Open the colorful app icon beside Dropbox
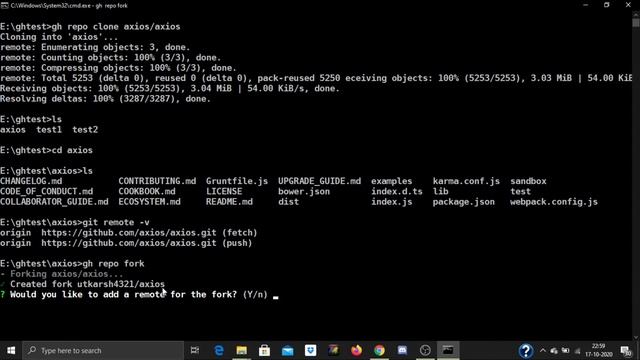This screenshot has height=360, width=640. (x=333, y=350)
